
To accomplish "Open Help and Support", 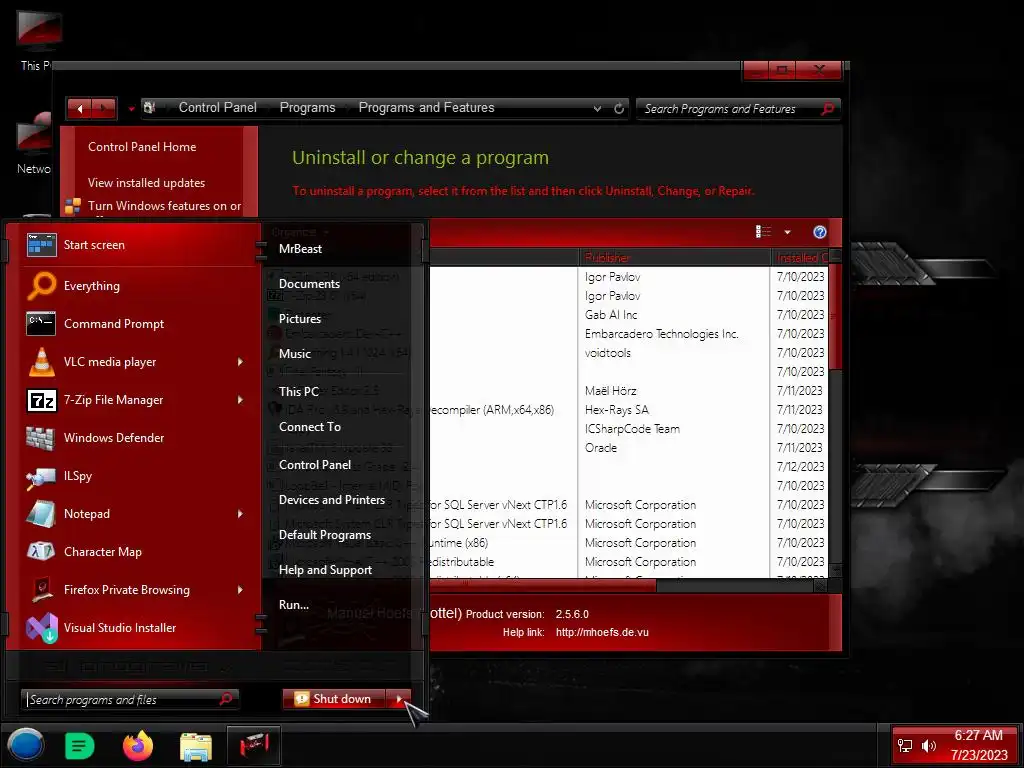I will 325,570.
